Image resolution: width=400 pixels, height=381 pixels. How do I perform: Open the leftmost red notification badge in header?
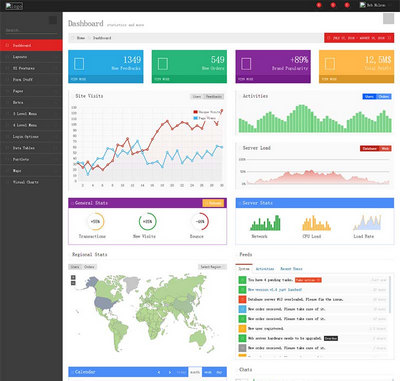click(319, 5)
